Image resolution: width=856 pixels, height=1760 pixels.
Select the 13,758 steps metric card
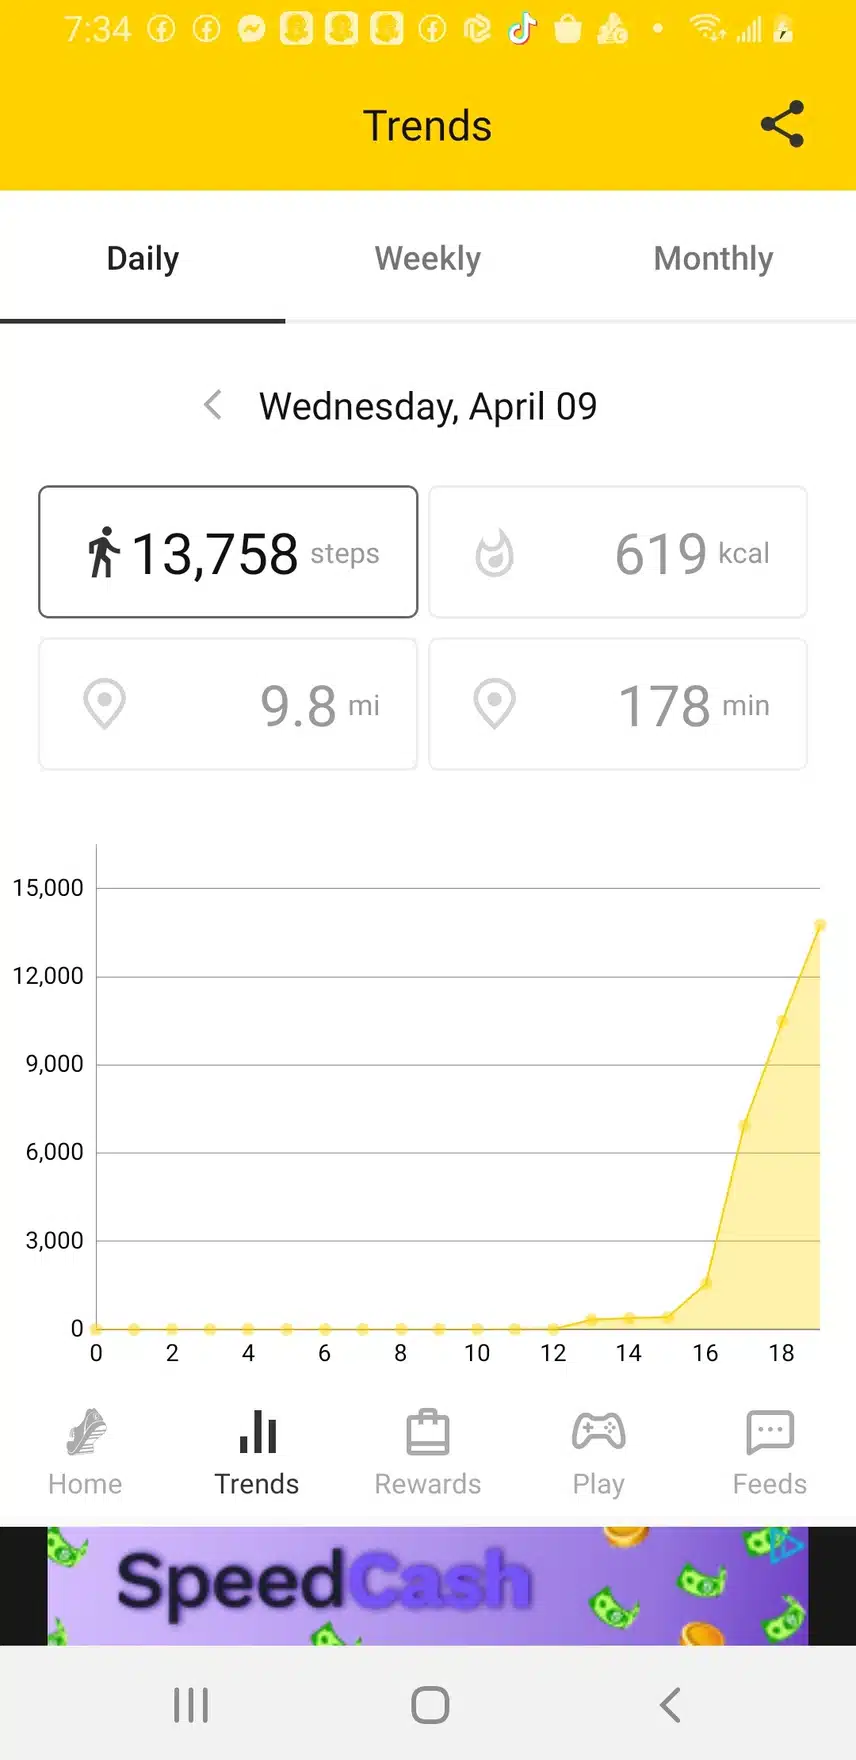[228, 552]
